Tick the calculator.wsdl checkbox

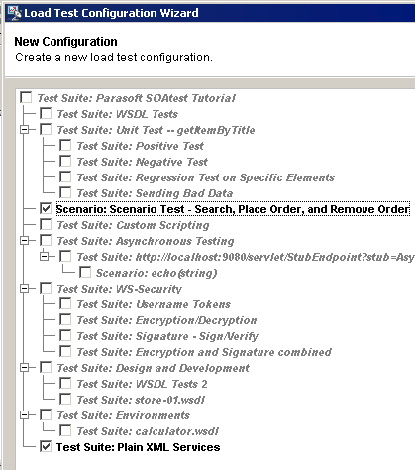tap(65, 430)
